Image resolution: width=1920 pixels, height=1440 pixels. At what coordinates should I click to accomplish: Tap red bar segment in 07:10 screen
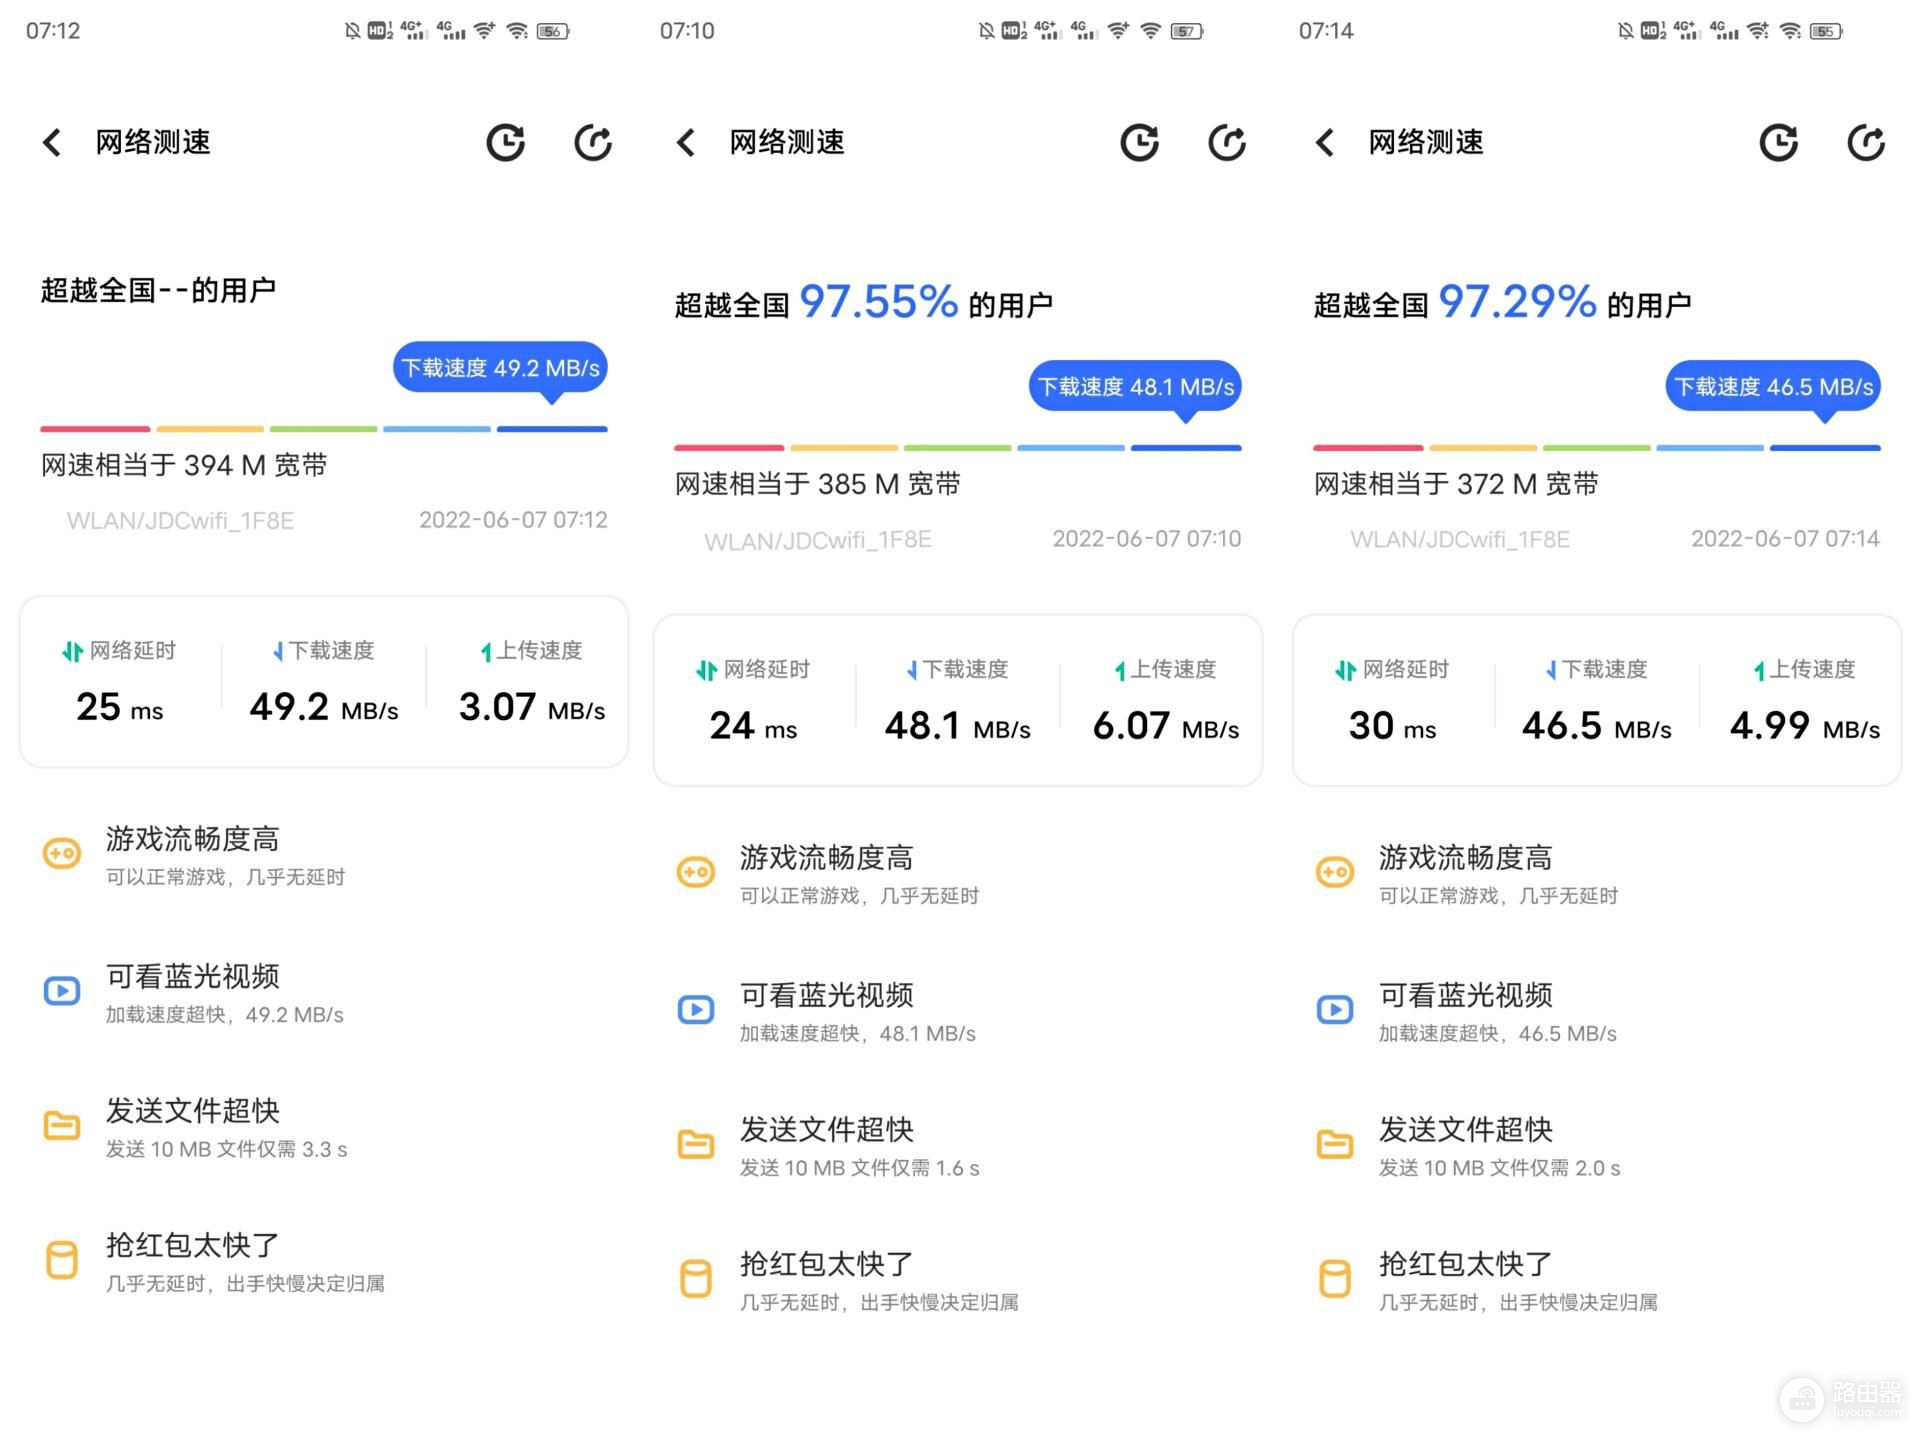pyautogui.click(x=729, y=448)
